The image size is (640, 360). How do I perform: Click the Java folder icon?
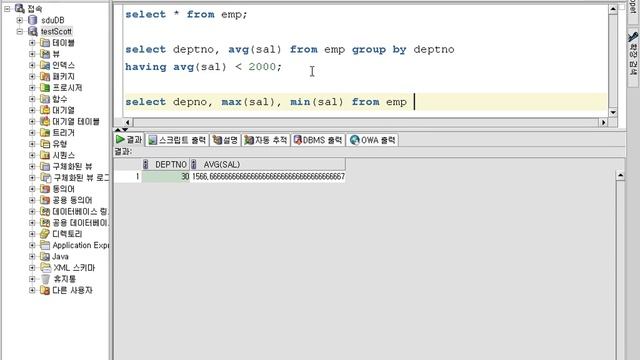[x=45, y=256]
